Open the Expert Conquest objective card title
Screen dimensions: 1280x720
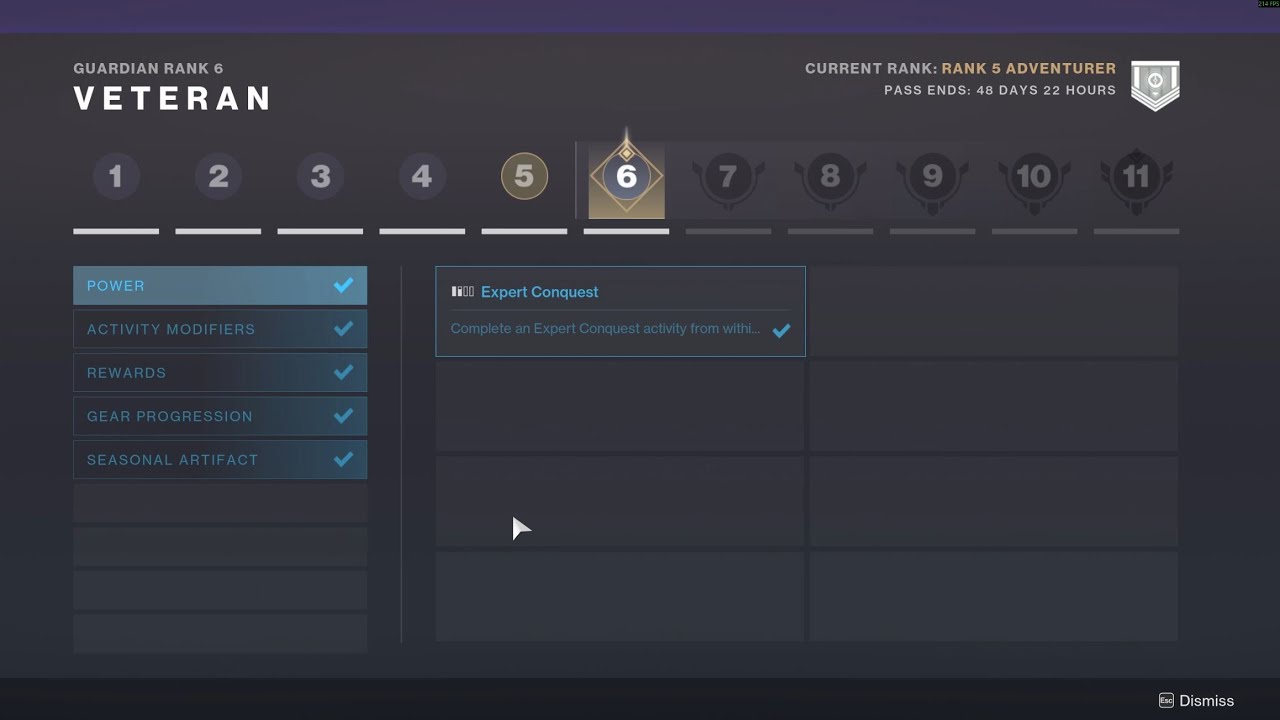point(540,292)
